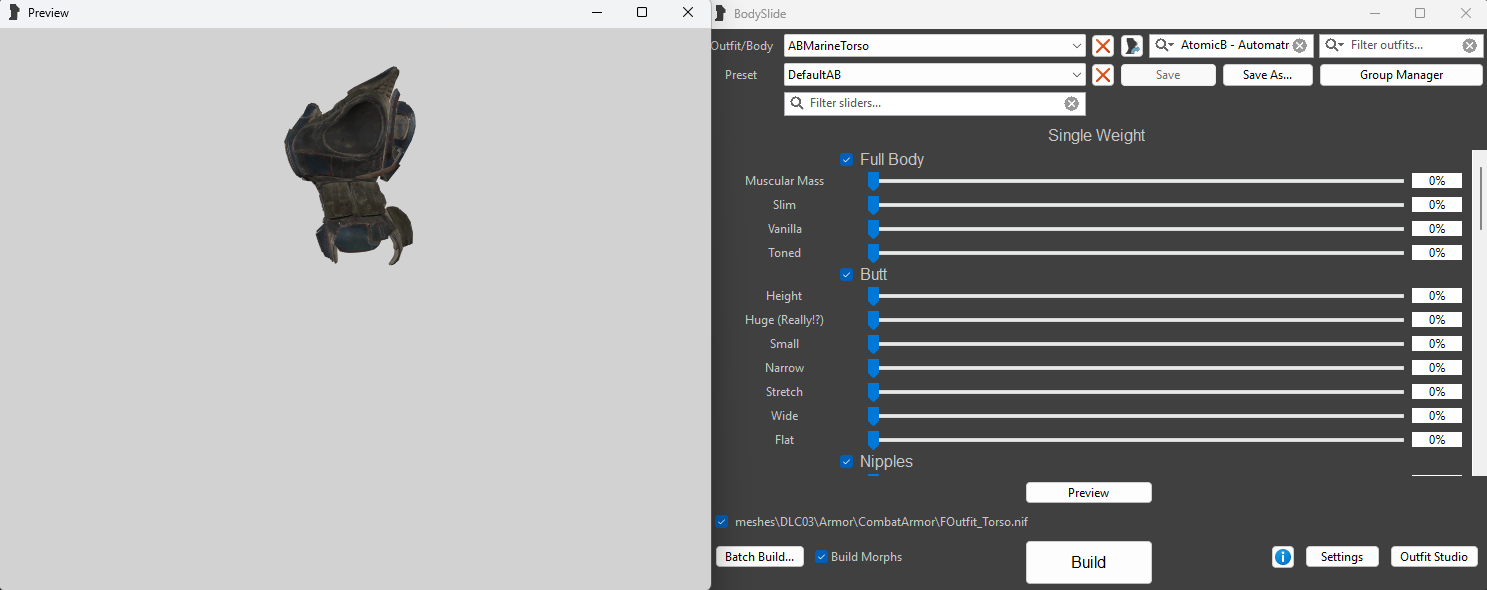
Task: Edit the Height percentage value box
Action: [x=1436, y=296]
